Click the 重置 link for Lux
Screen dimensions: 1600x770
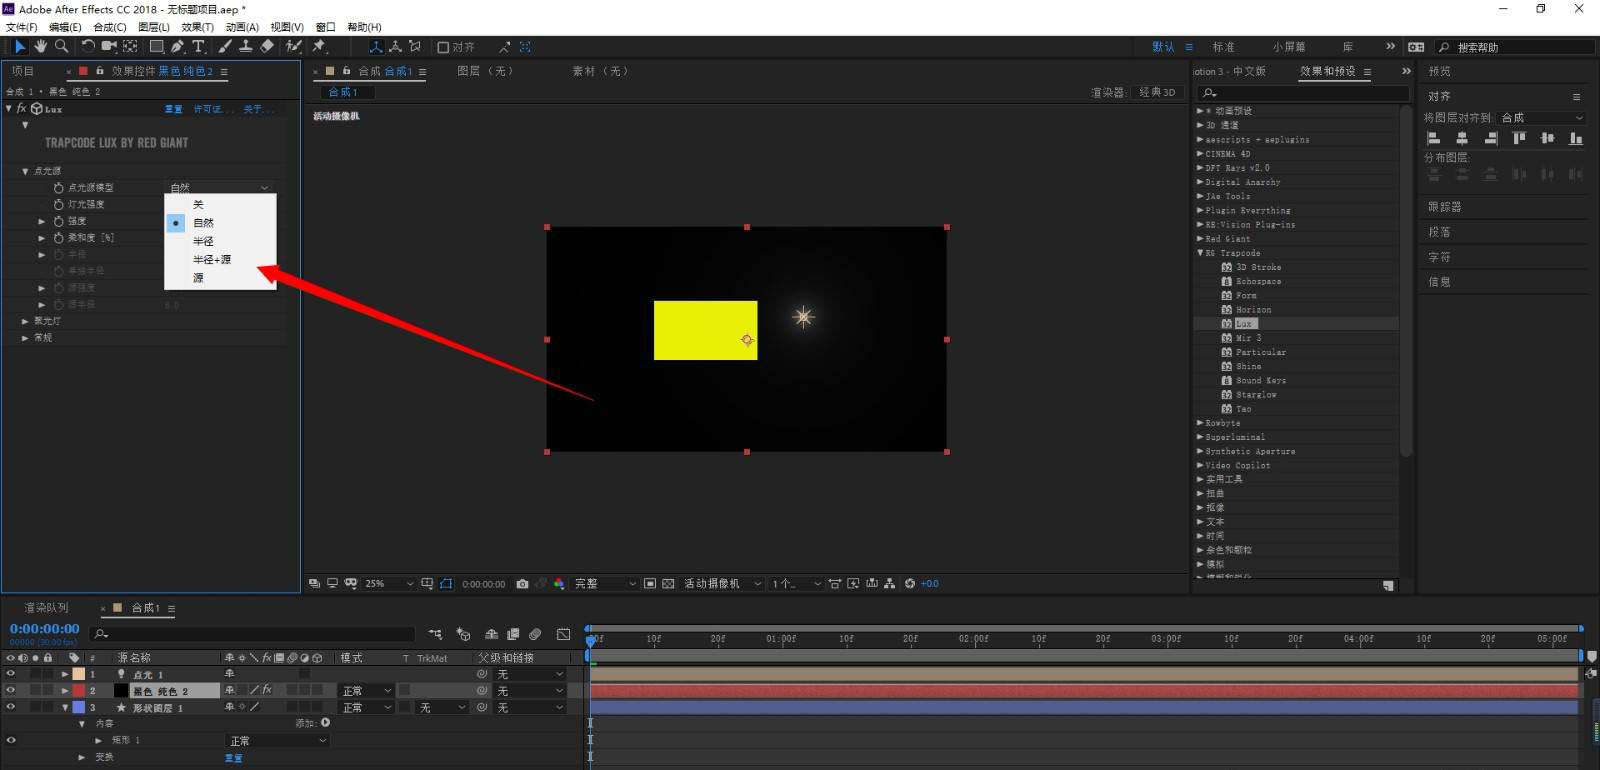pos(174,109)
